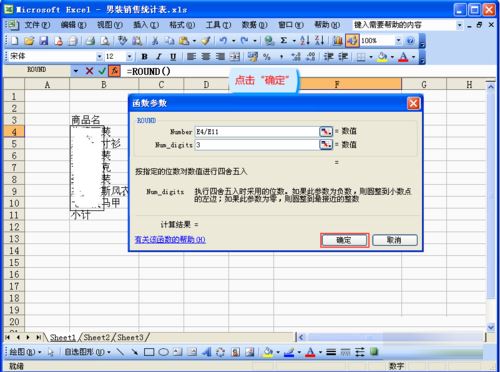
Task: Open the AutoSum dropdown arrow
Action: 294,41
